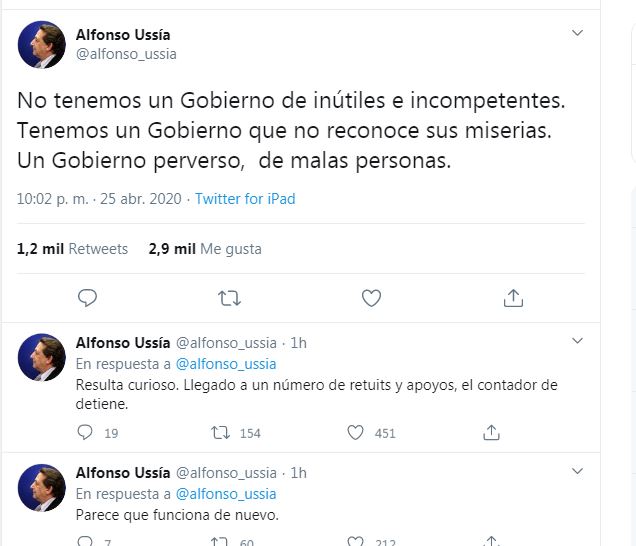Share the 'Resulta curioso' reply
The height and width of the screenshot is (546, 636).
491,432
